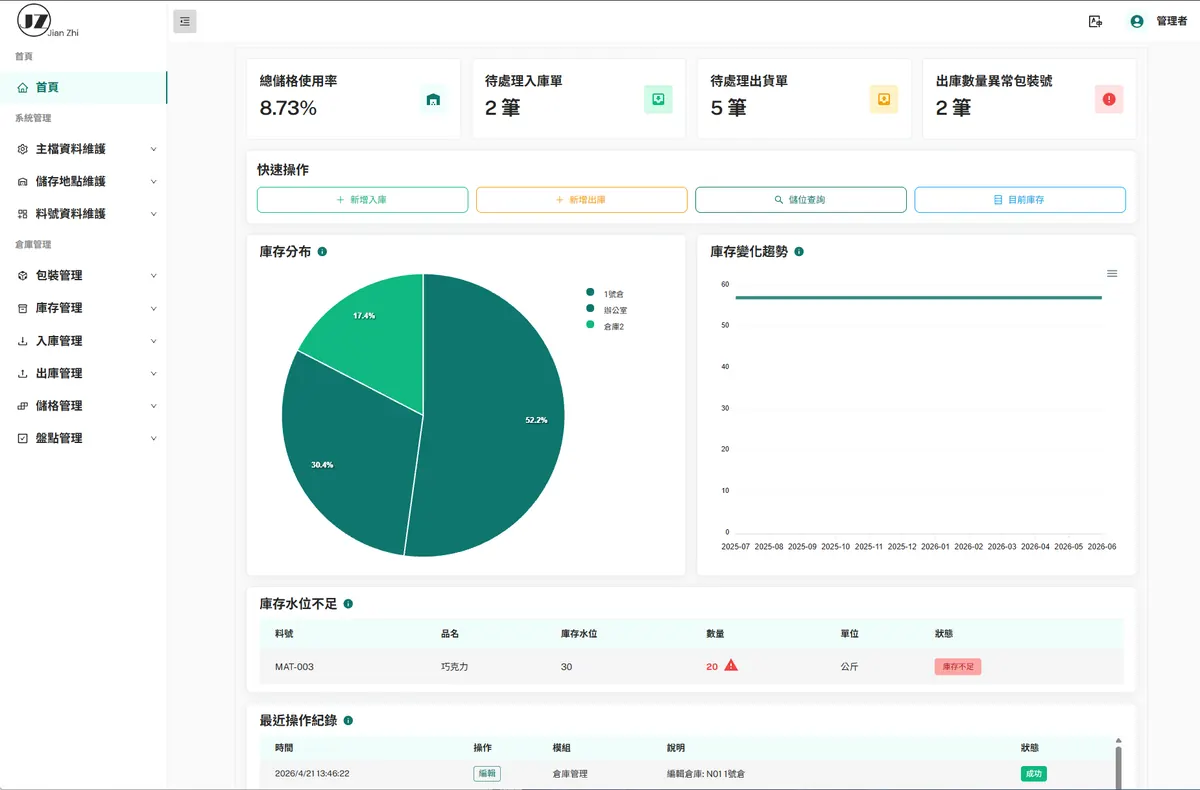
Task: Click the 巧克力 product name cell
Action: tap(454, 666)
